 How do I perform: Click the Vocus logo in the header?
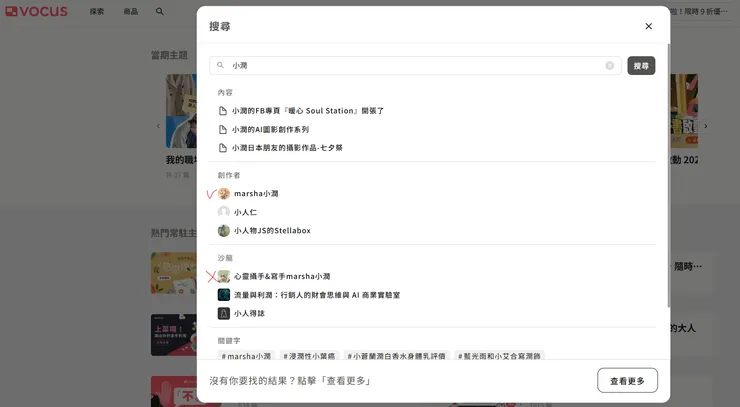point(36,11)
